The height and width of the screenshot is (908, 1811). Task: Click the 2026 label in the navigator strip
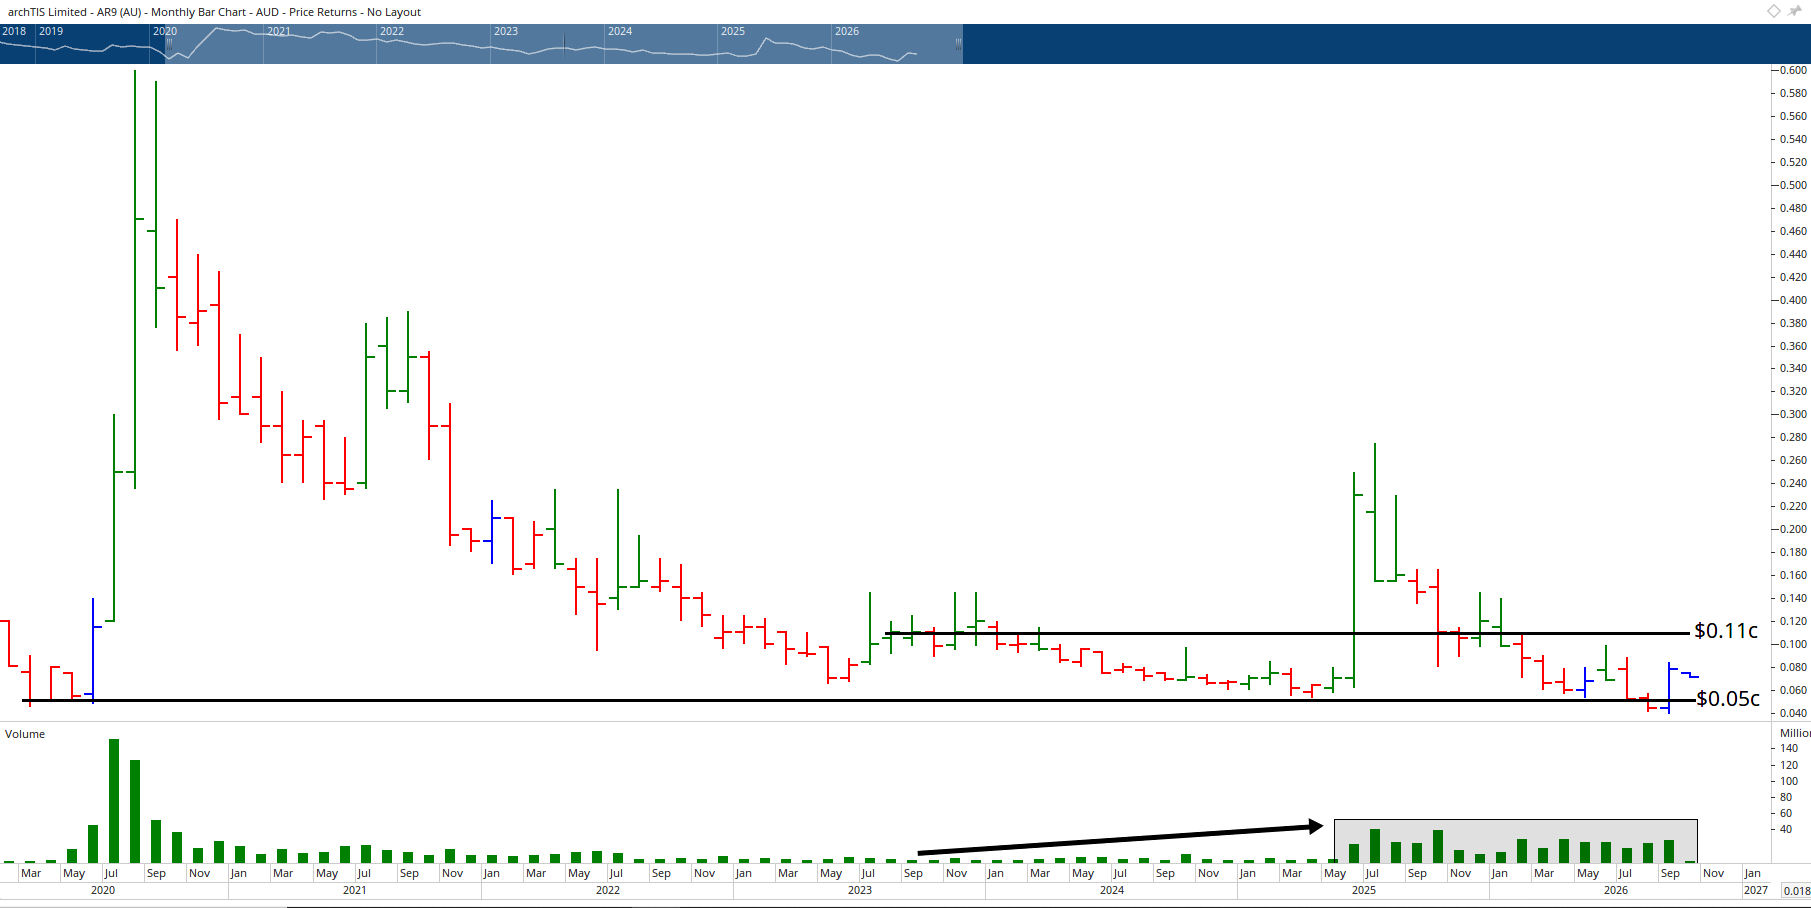[847, 31]
